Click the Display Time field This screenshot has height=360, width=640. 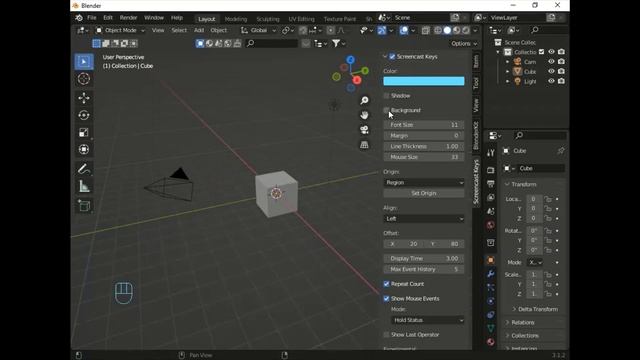[424, 258]
